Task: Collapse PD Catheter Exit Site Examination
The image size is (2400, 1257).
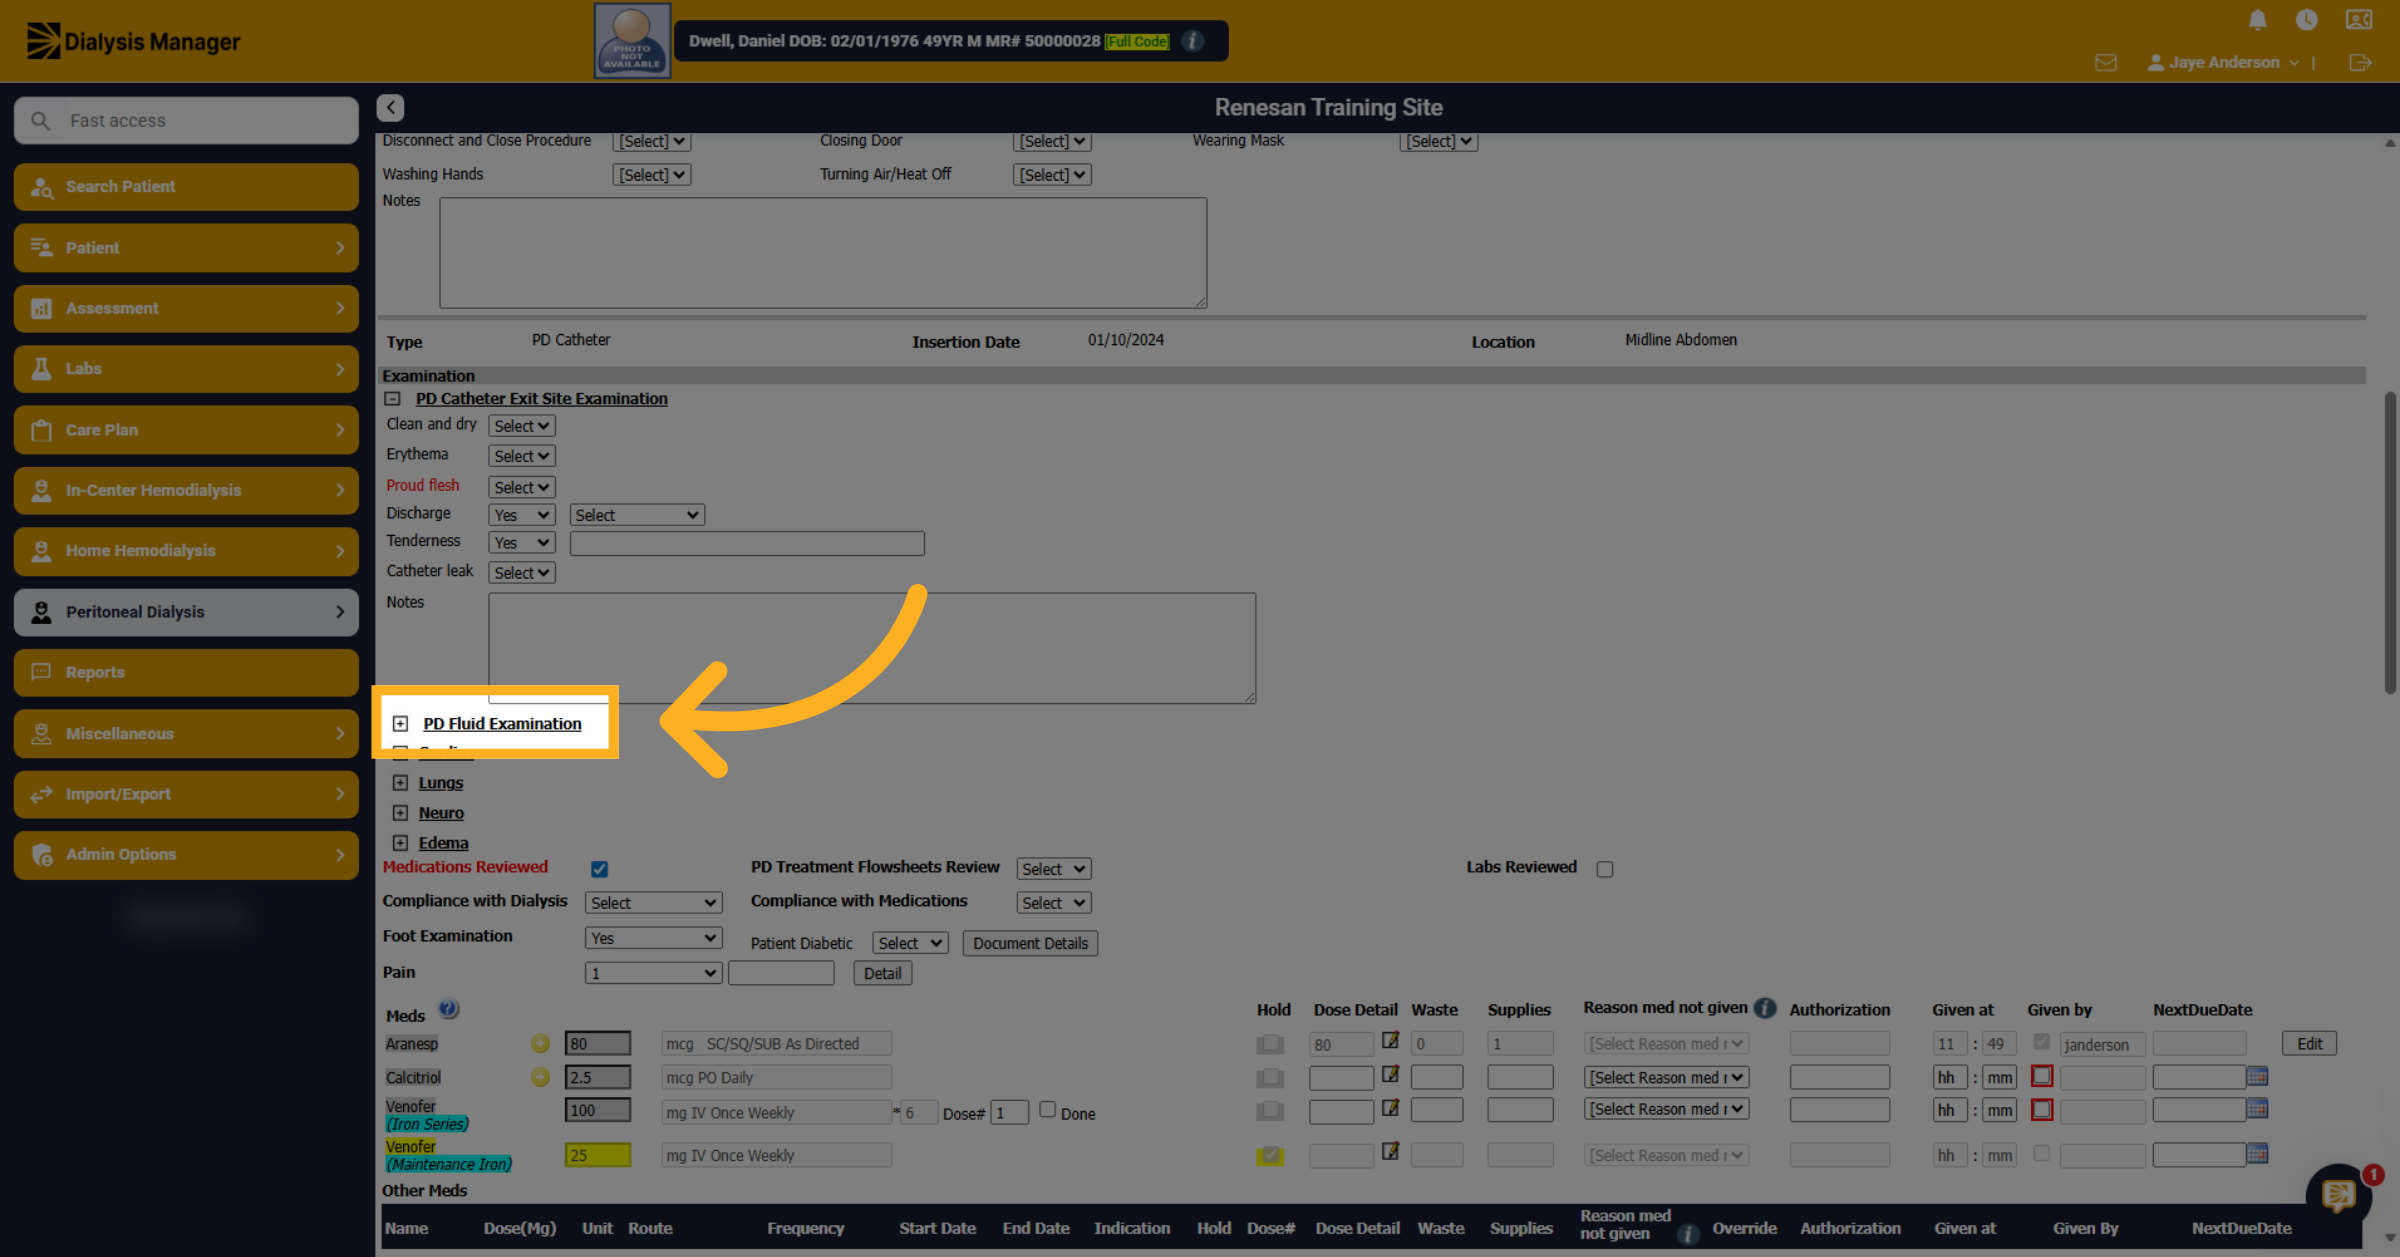Action: coord(393,398)
